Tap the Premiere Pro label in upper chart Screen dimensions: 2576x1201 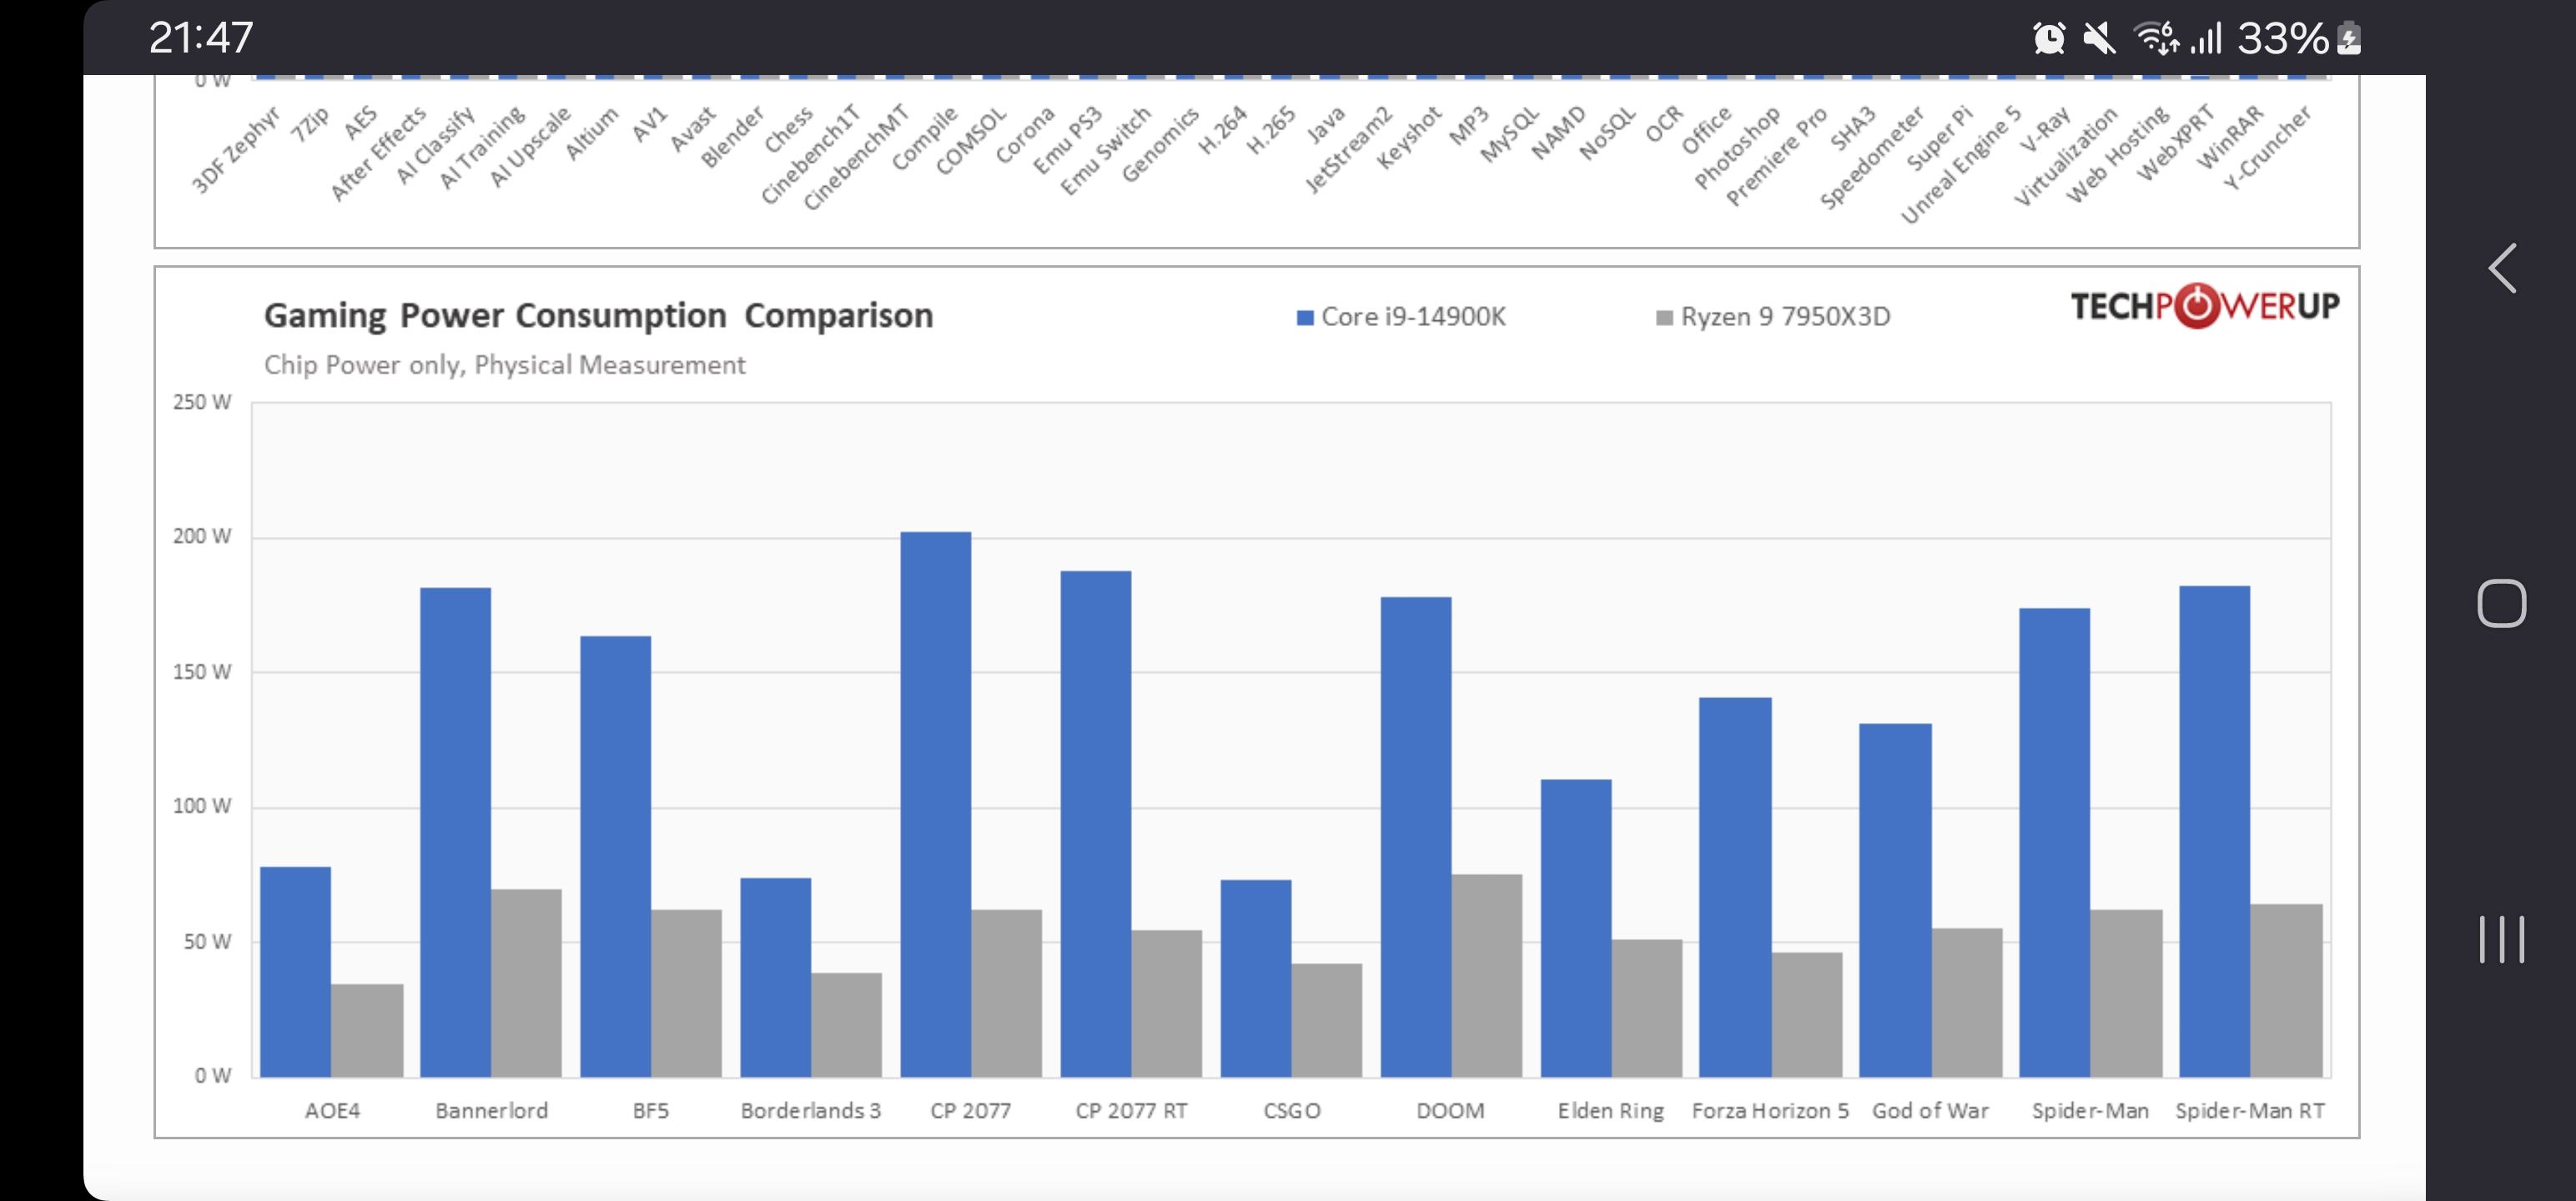1777,156
